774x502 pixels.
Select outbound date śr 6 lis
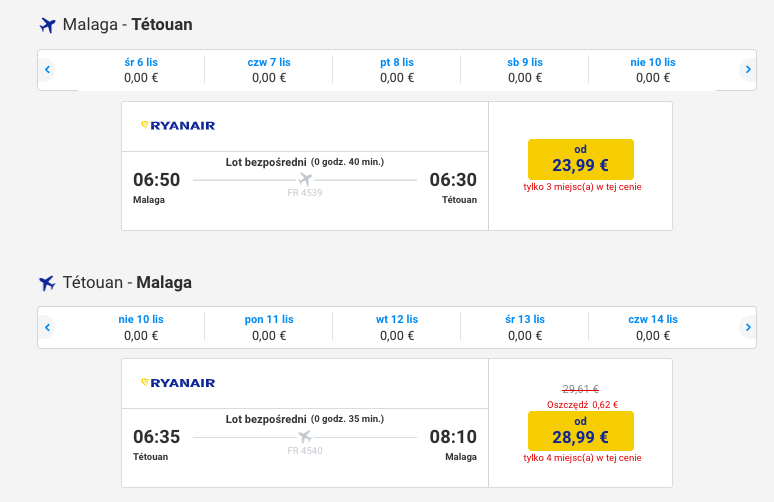click(x=141, y=70)
